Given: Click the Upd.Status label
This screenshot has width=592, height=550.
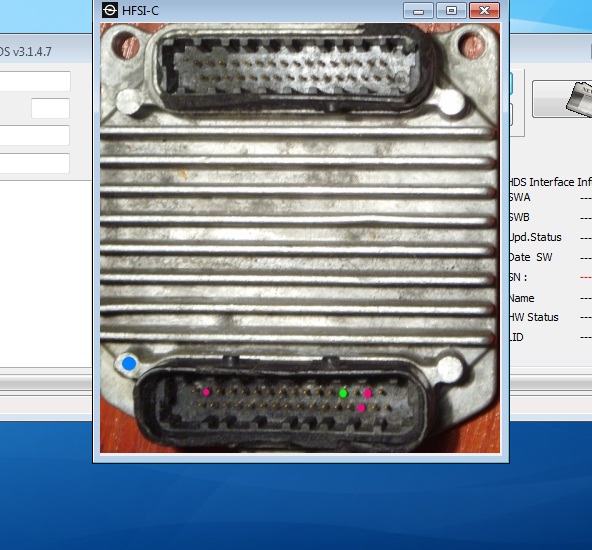Looking at the screenshot, I should point(535,237).
